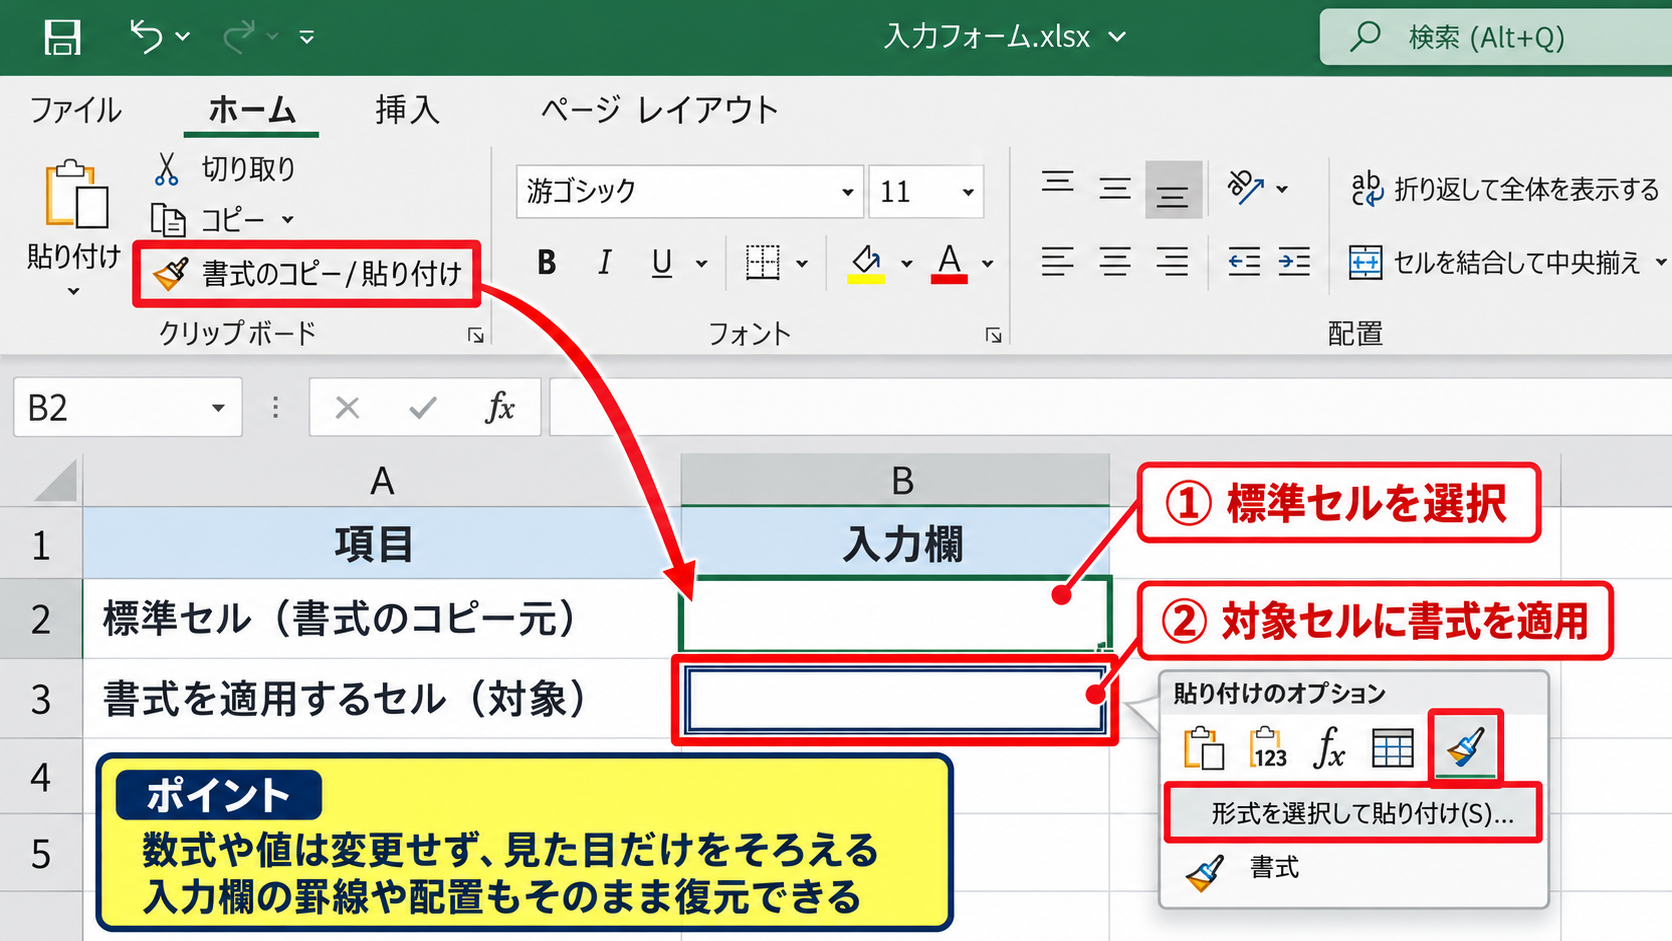Screen dimensions: 1672x941
Task: Increase indent
Action: (1294, 262)
